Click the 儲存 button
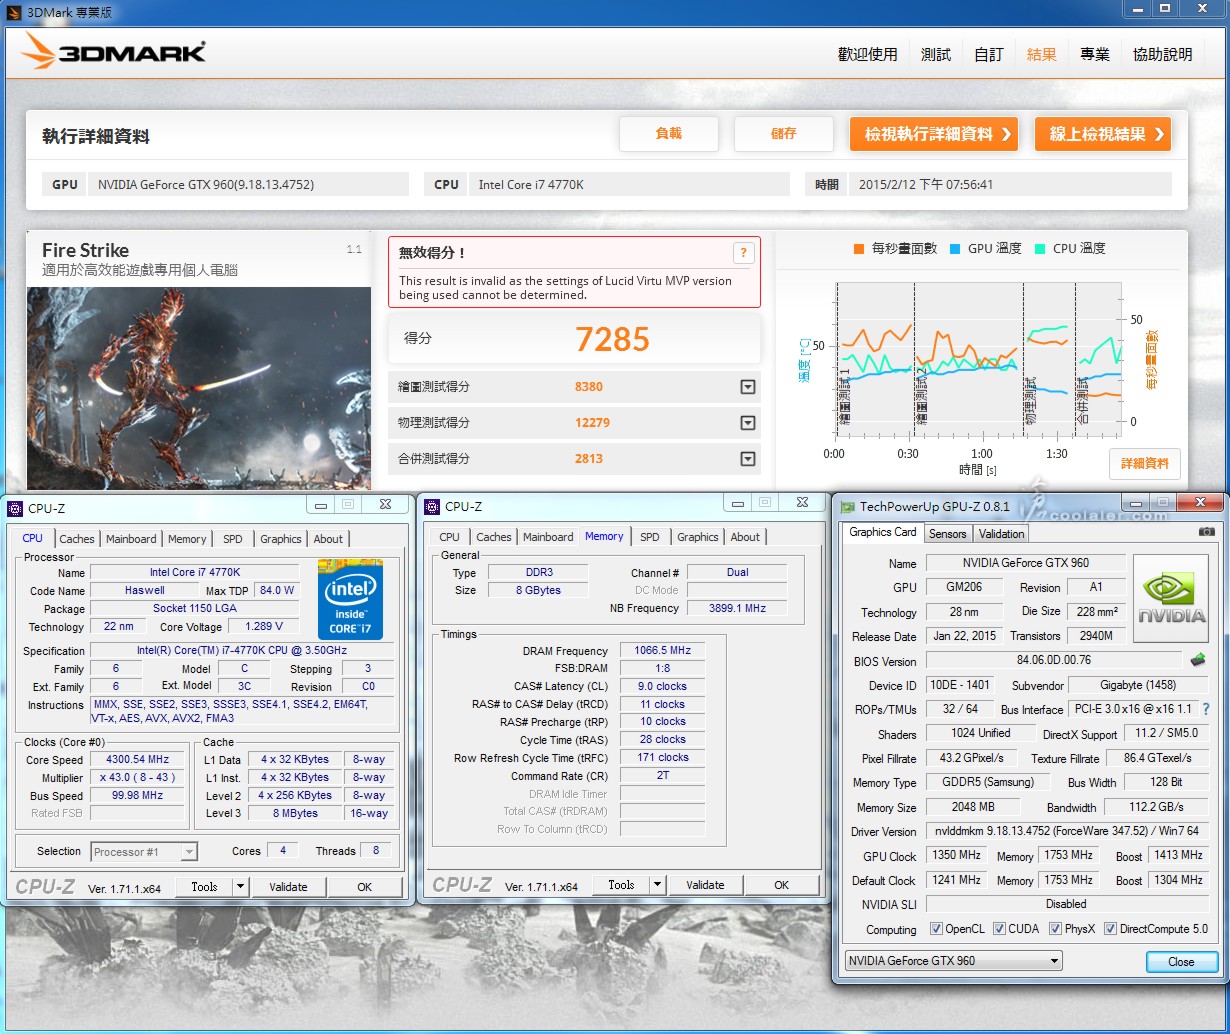The width and height of the screenshot is (1230, 1034). (x=784, y=134)
